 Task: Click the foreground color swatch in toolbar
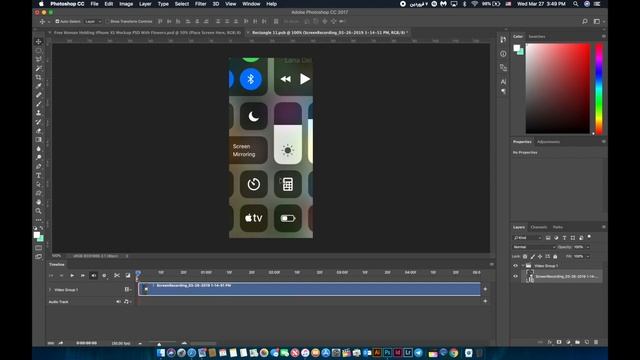pyautogui.click(x=36, y=235)
